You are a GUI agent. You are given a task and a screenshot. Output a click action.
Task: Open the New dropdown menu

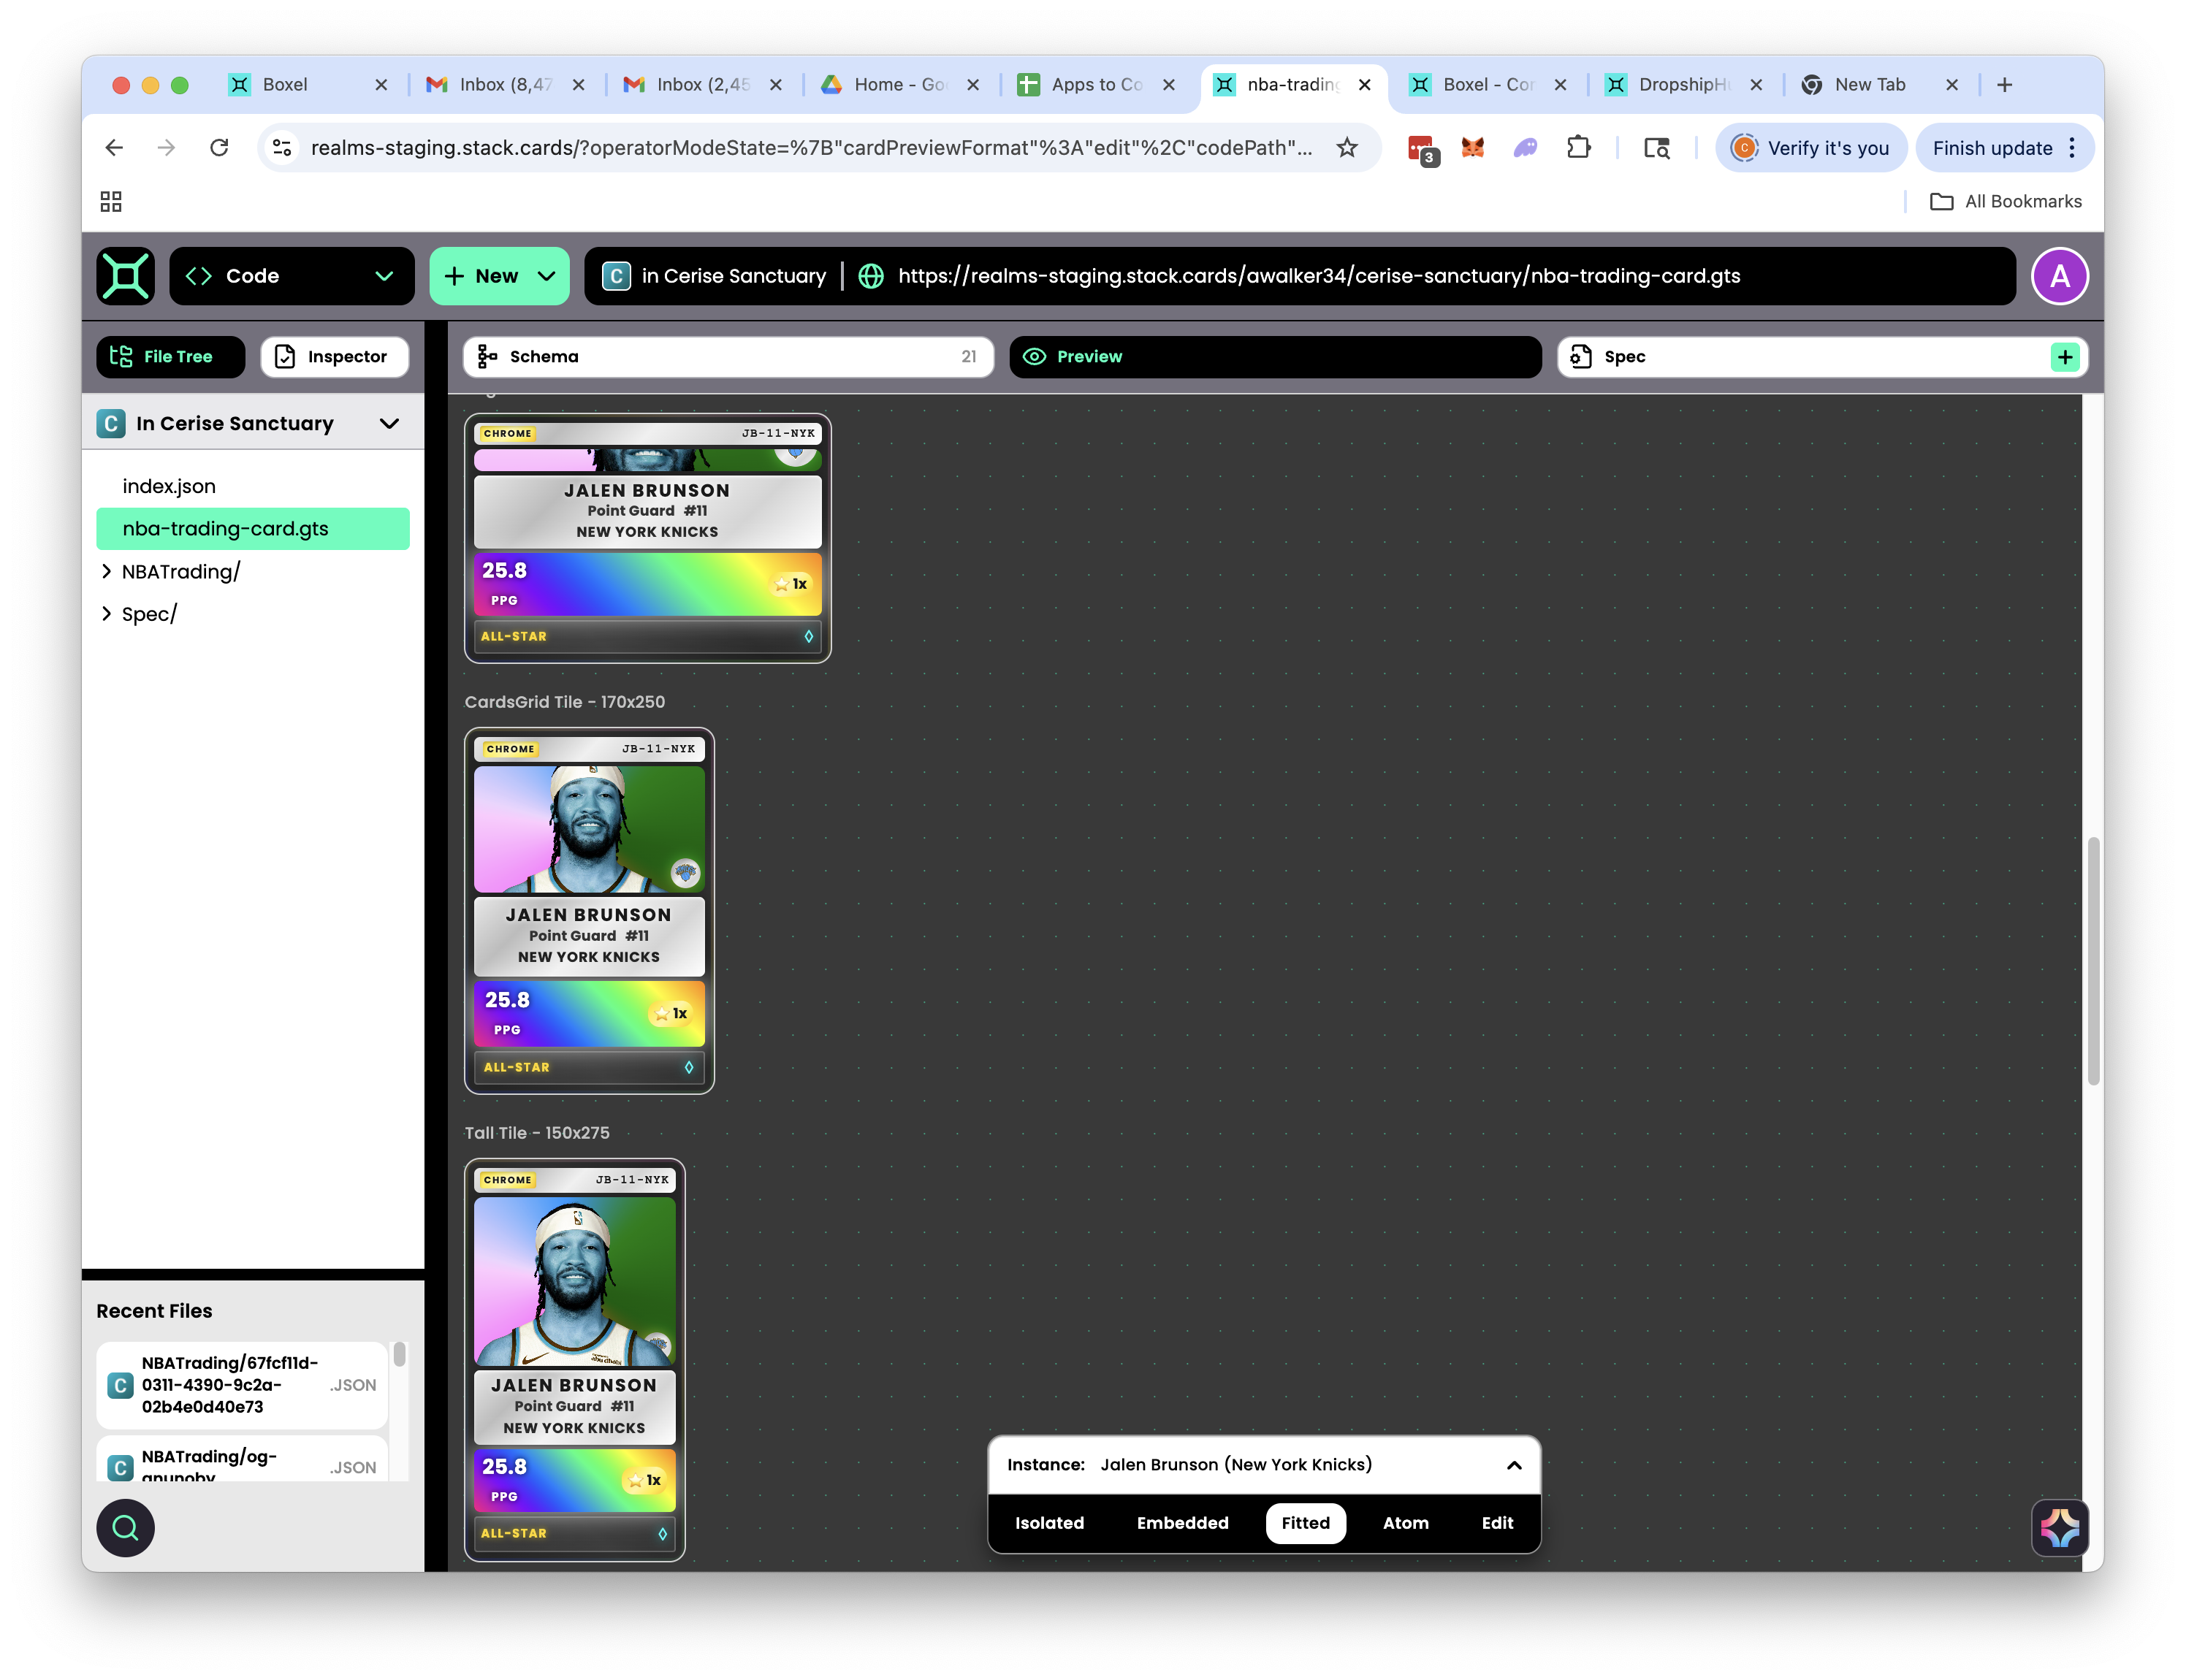click(499, 276)
